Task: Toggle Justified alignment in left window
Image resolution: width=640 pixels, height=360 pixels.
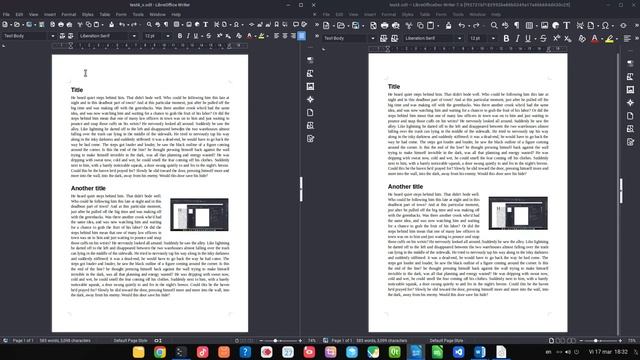Action: (302, 36)
